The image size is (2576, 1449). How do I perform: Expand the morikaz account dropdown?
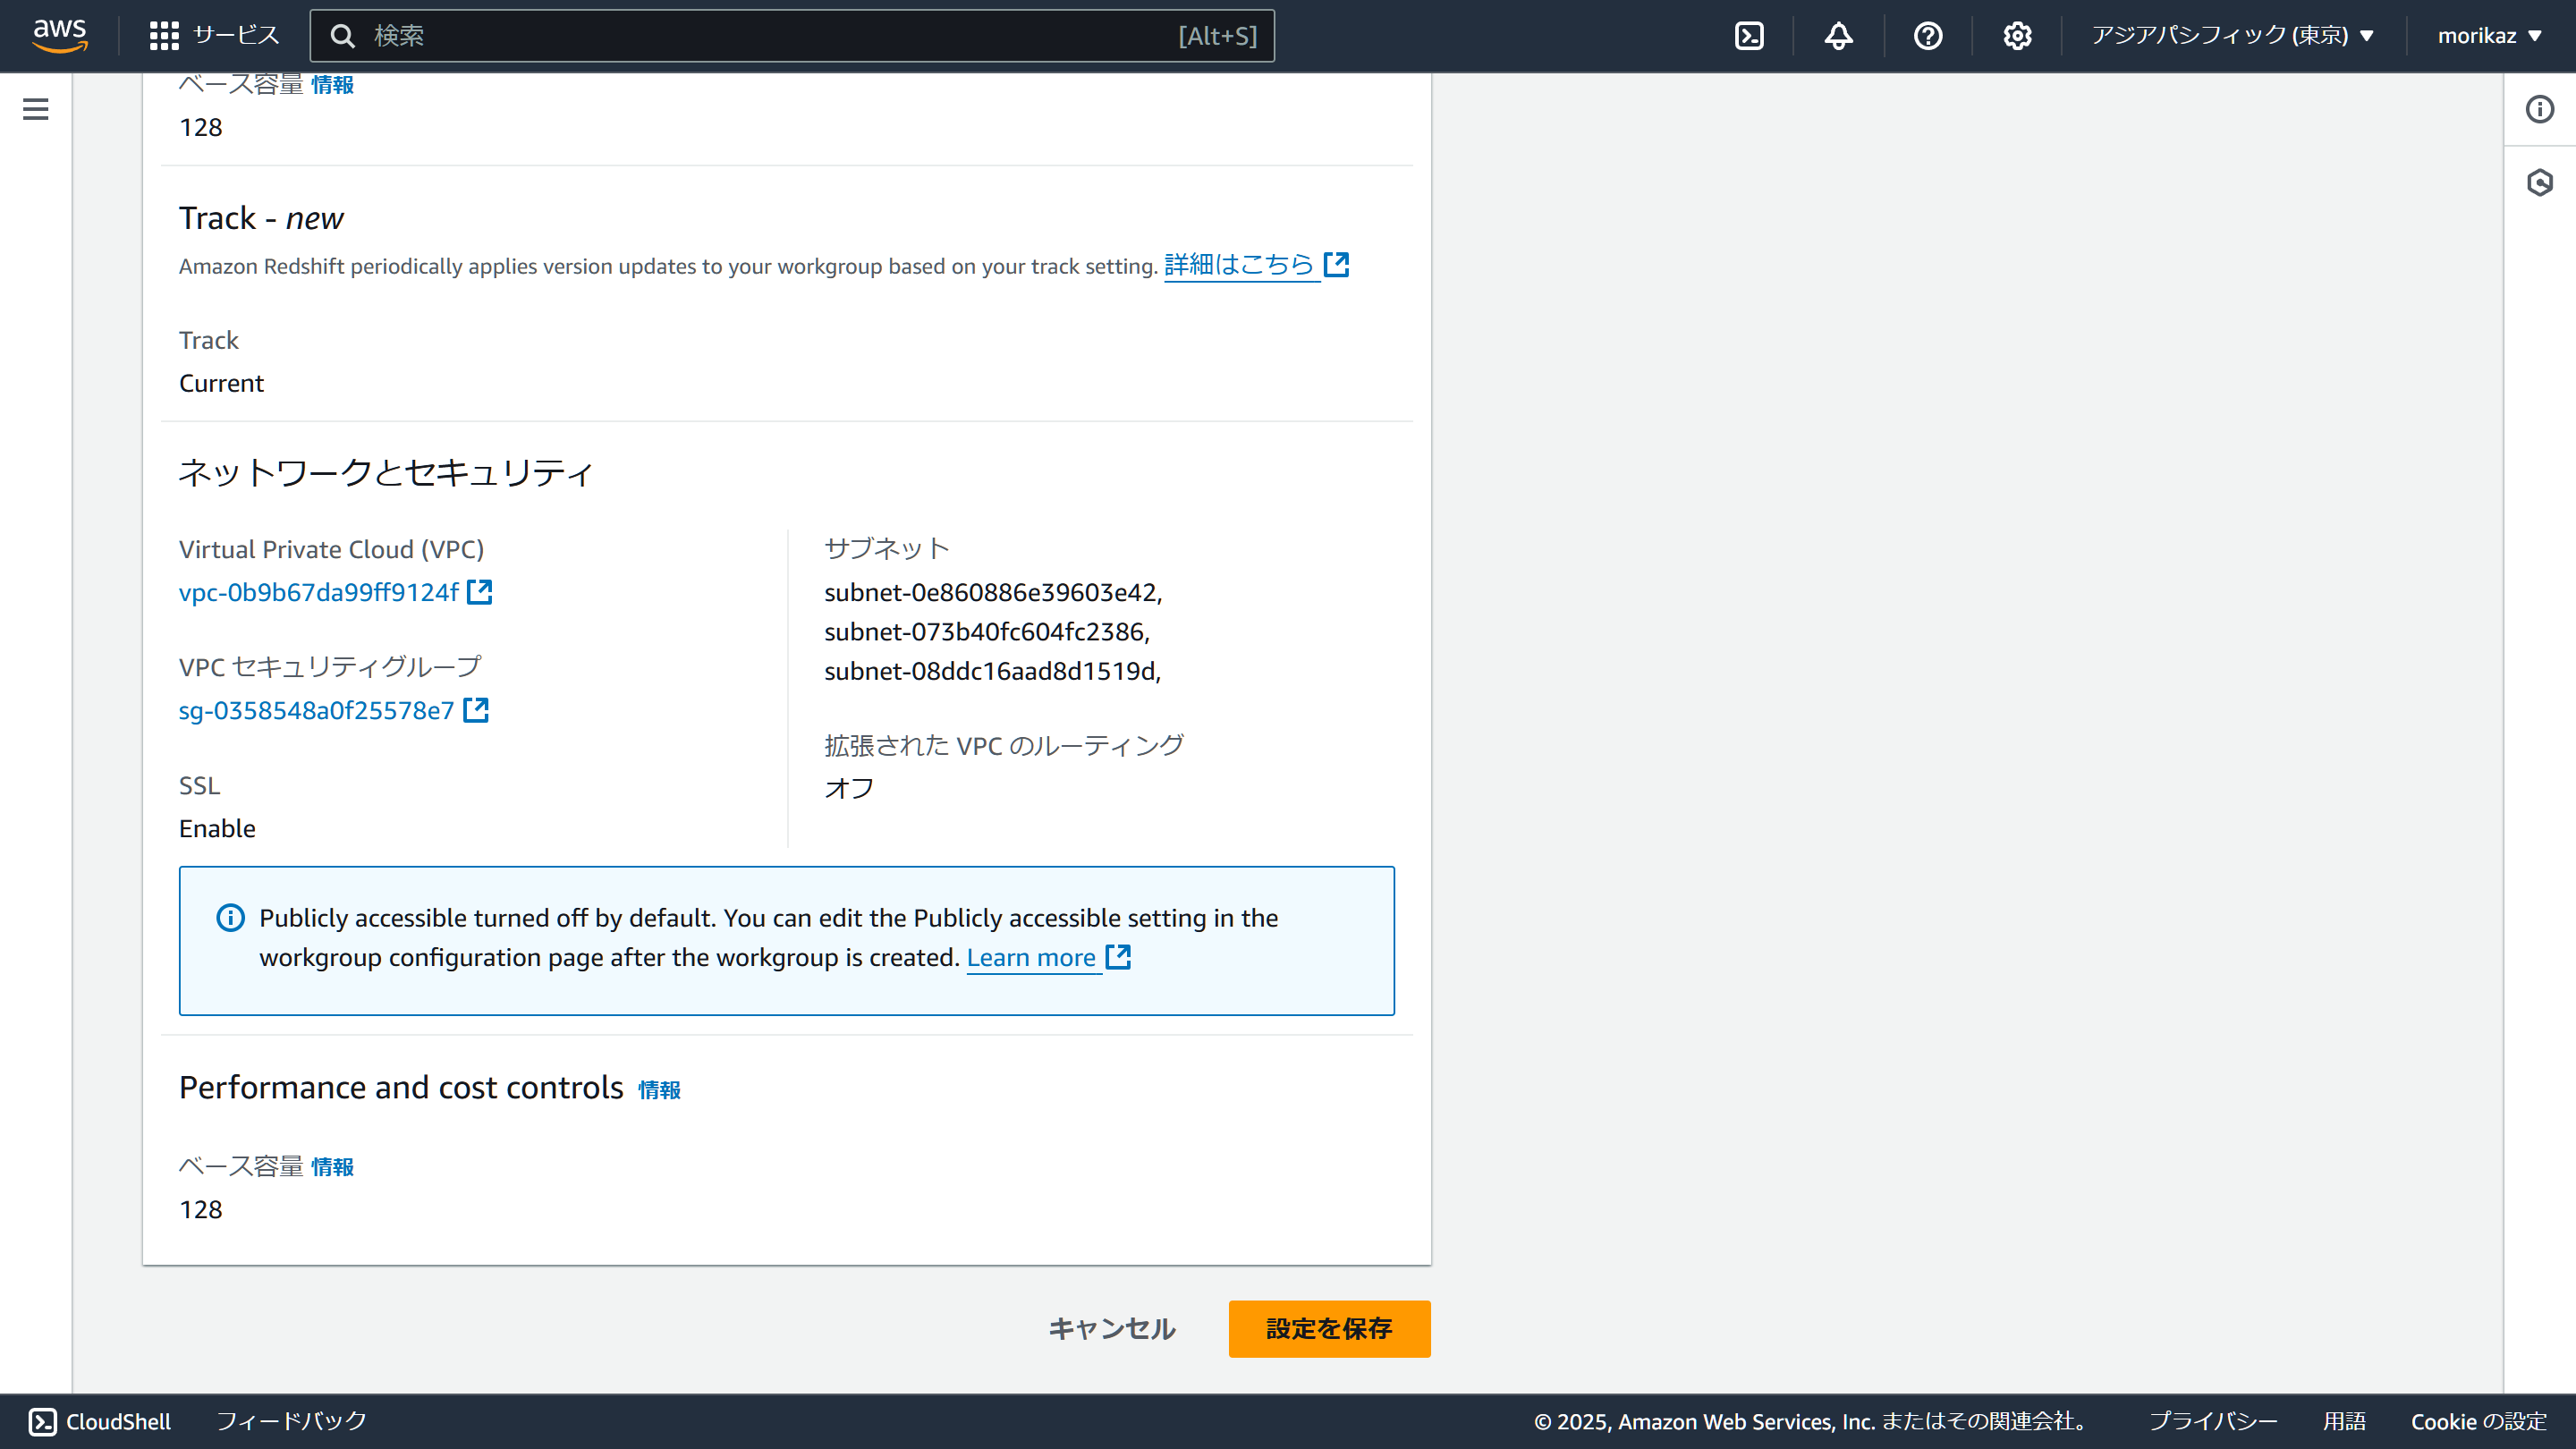click(2488, 36)
